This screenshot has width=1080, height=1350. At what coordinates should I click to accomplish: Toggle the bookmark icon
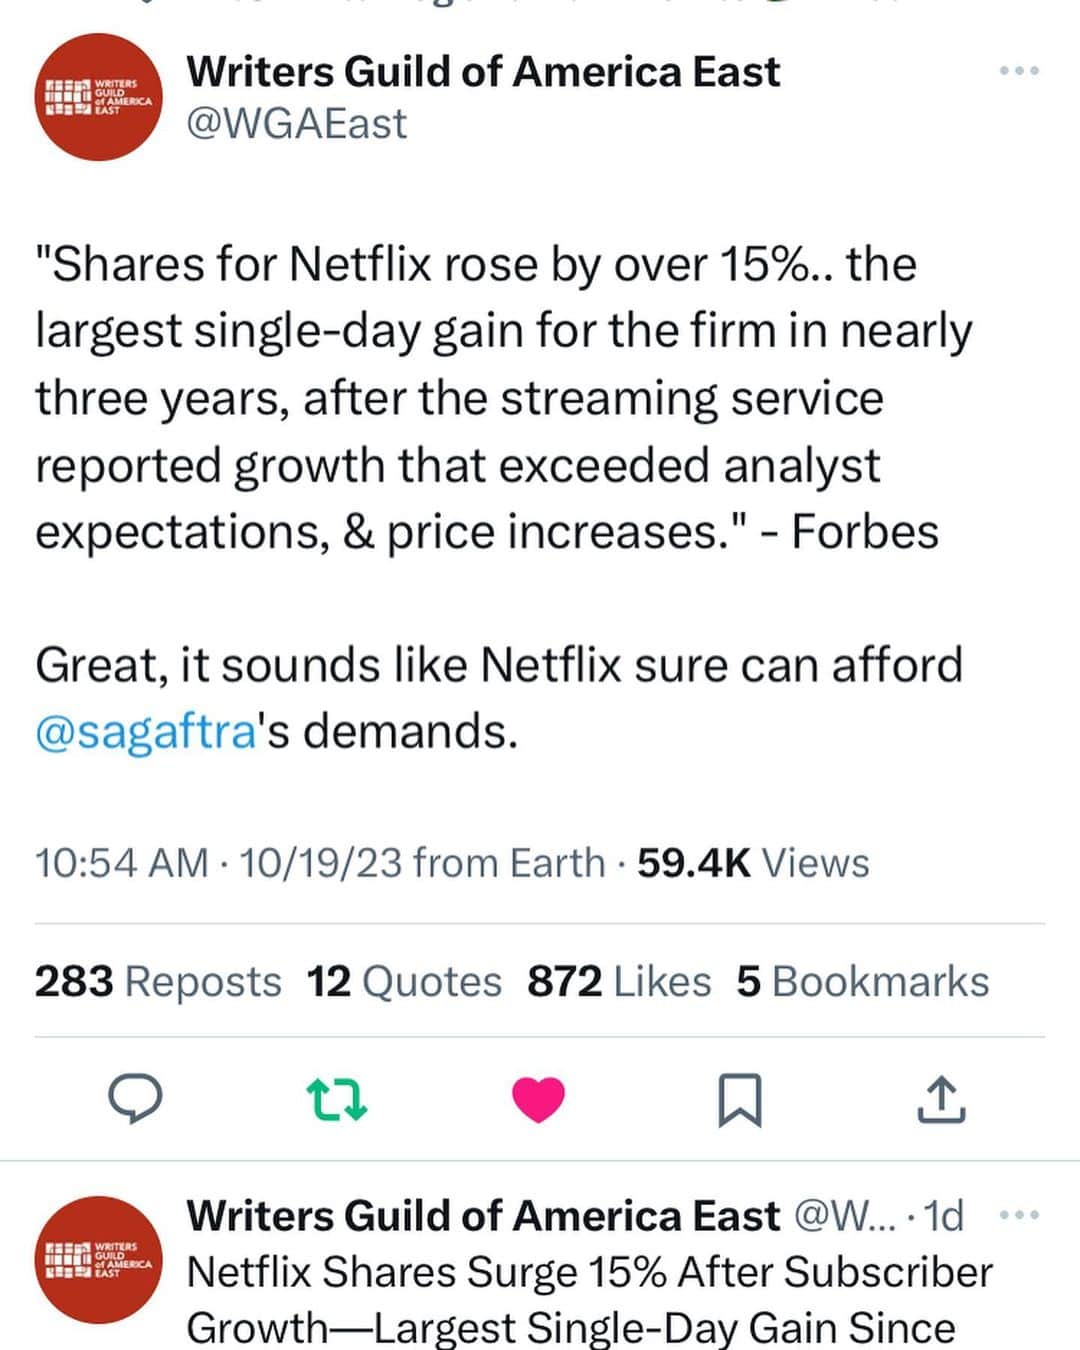coord(740,1099)
